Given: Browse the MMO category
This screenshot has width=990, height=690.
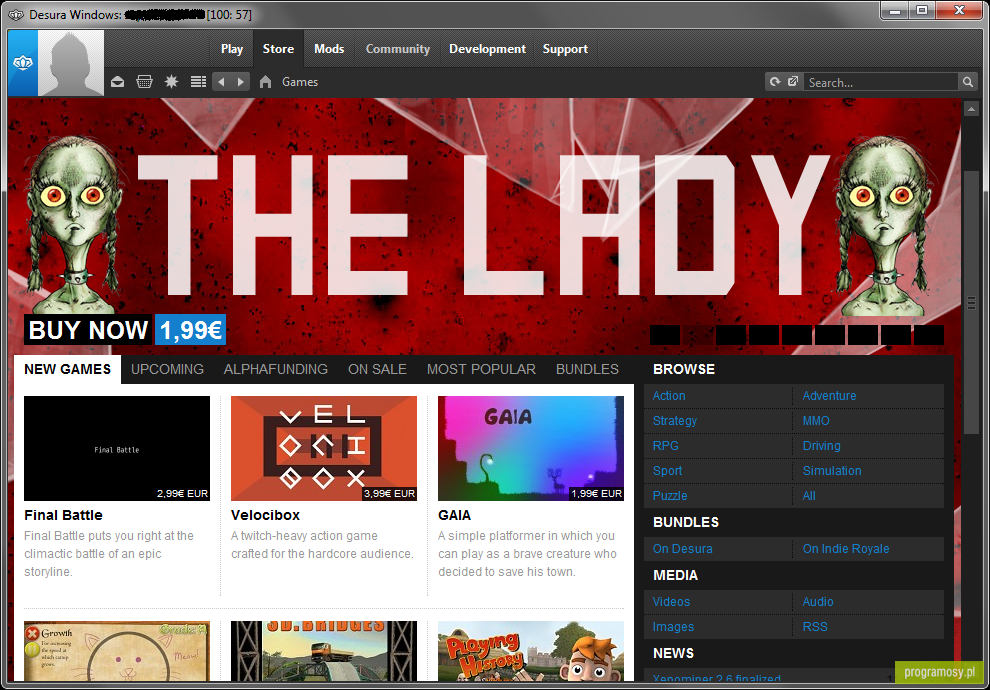Looking at the screenshot, I should tap(816, 421).
